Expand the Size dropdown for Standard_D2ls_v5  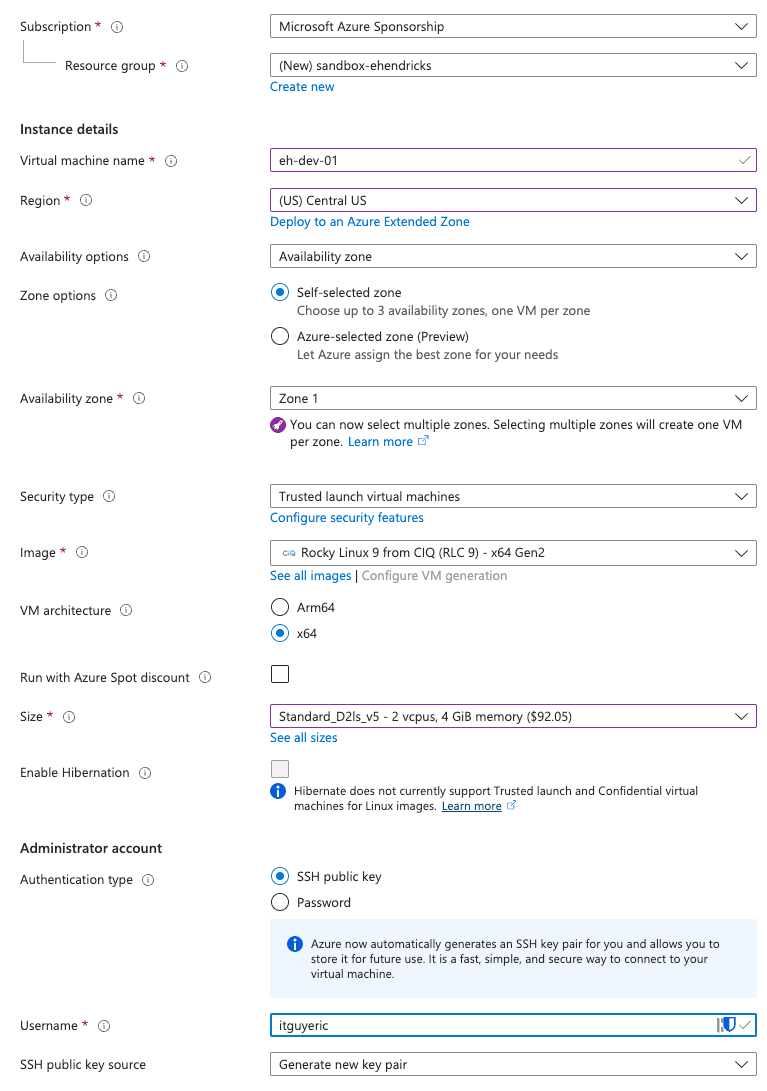pyautogui.click(x=512, y=716)
